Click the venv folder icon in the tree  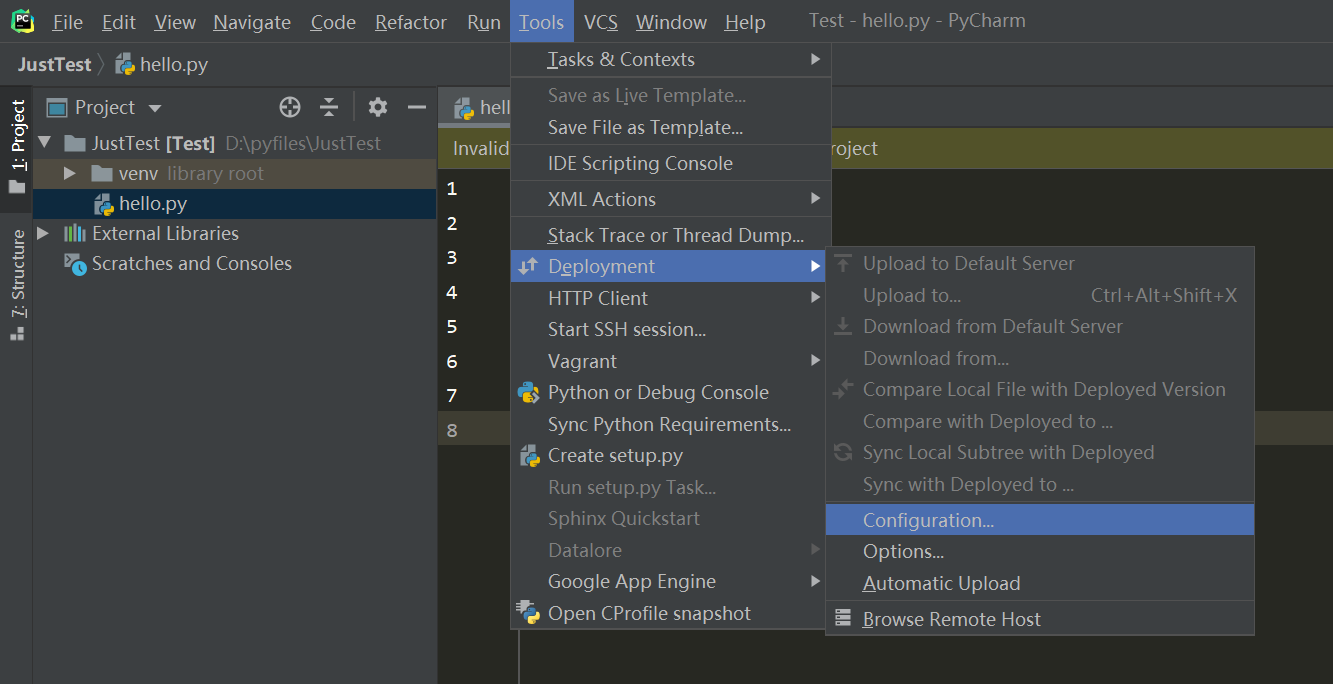101,174
